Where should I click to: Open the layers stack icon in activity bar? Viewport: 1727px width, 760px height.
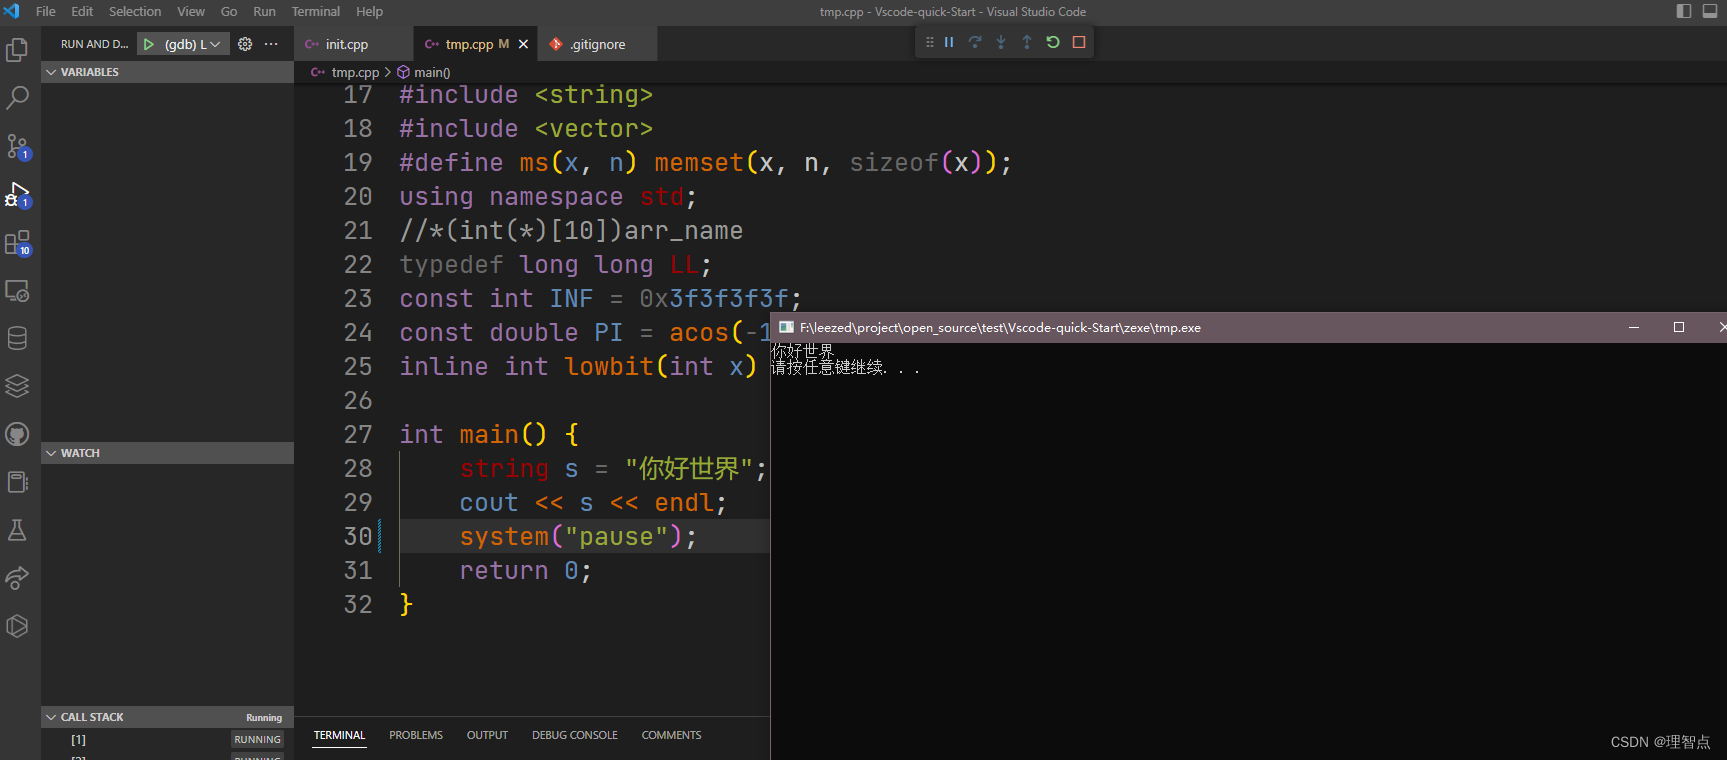[17, 386]
